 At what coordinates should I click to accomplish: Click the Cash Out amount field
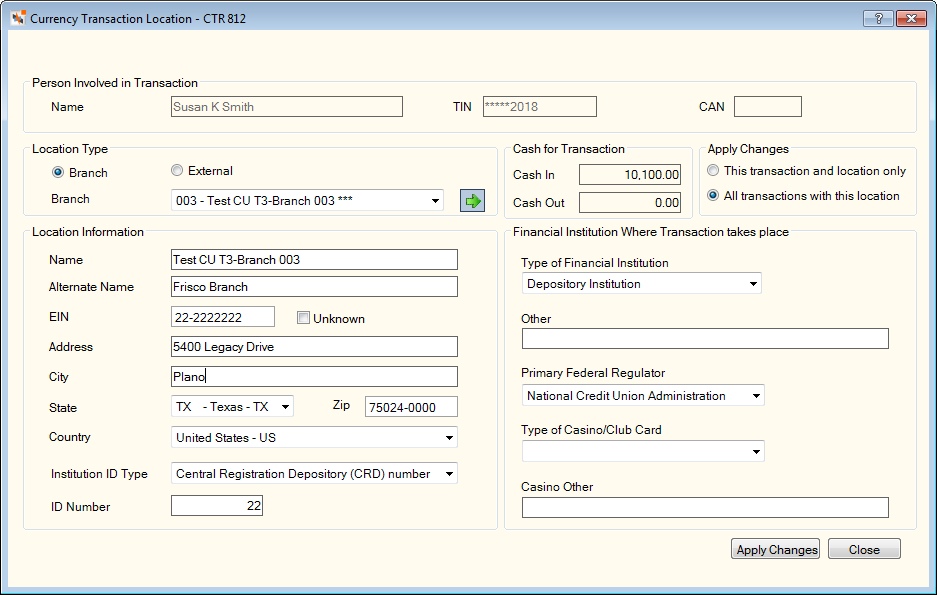(x=630, y=203)
